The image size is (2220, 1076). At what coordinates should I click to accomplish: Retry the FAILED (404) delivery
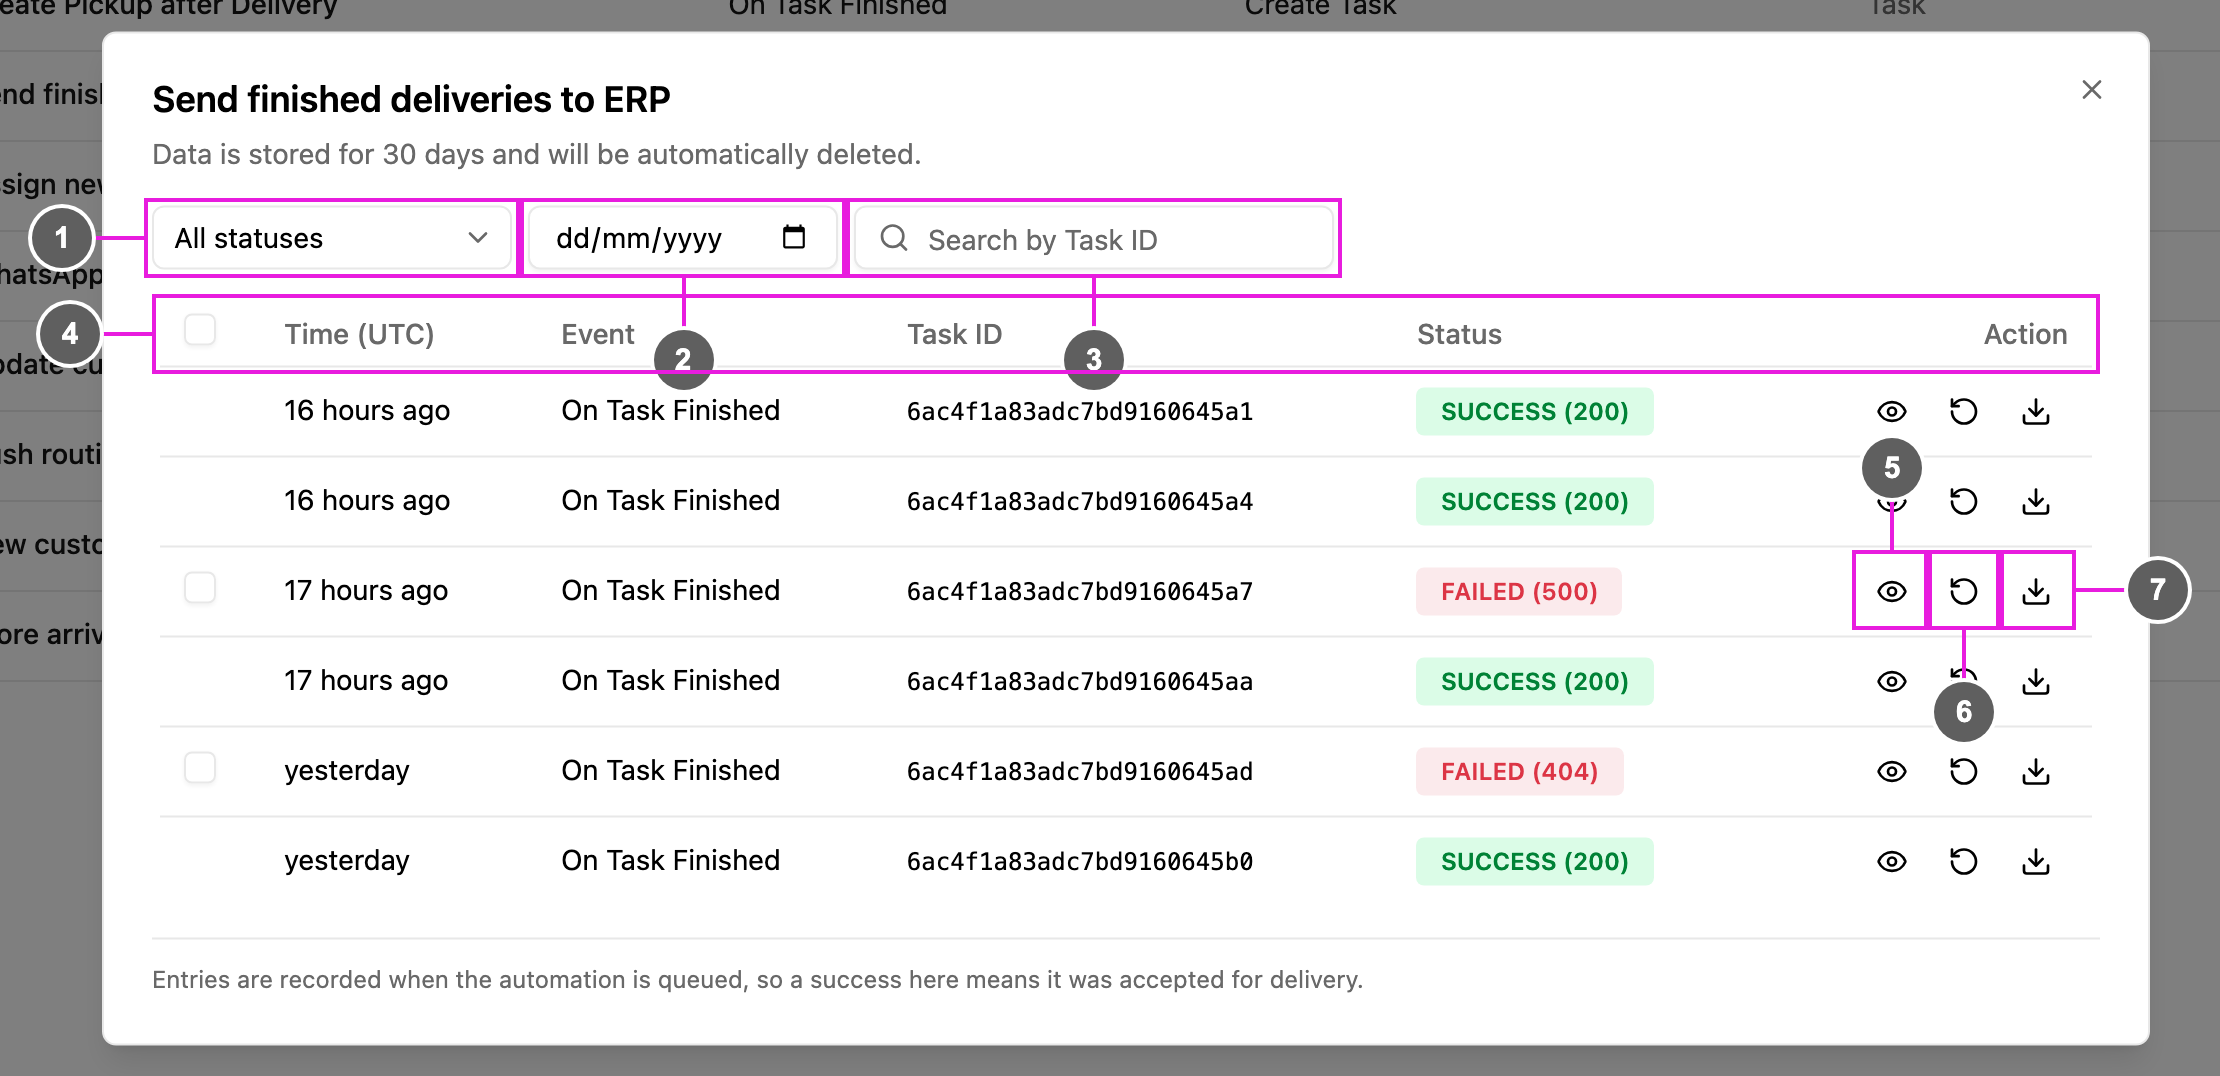[x=1963, y=771]
